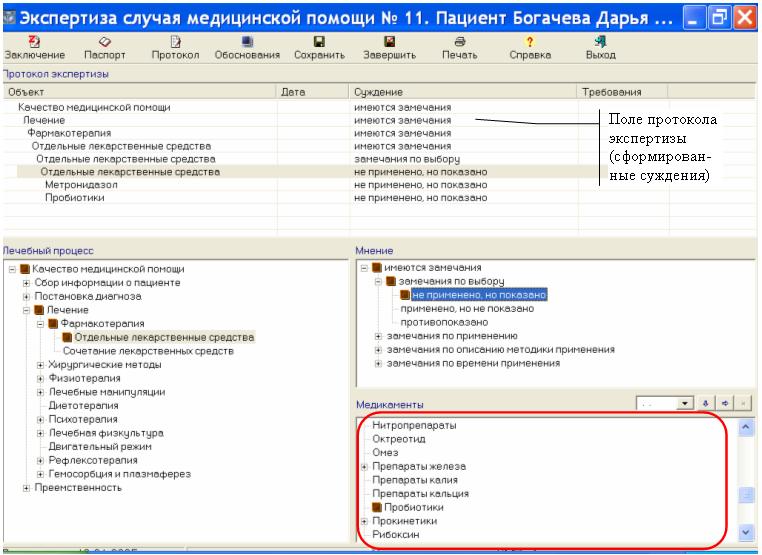Select 'противопоказано' in the opinion tree

[444, 323]
